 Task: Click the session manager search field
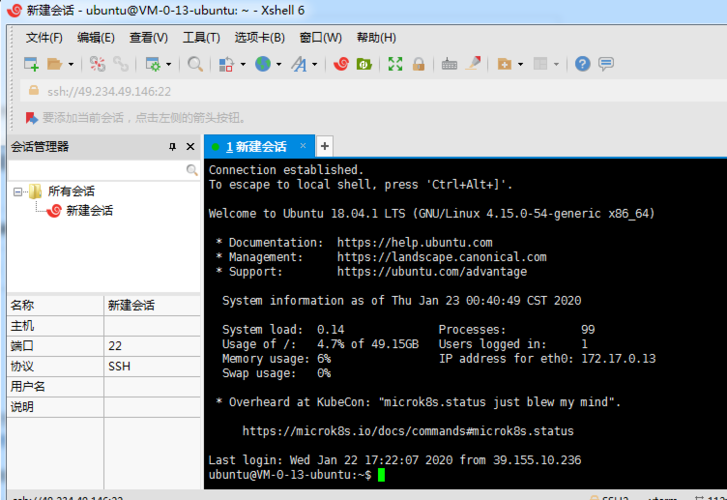96,170
